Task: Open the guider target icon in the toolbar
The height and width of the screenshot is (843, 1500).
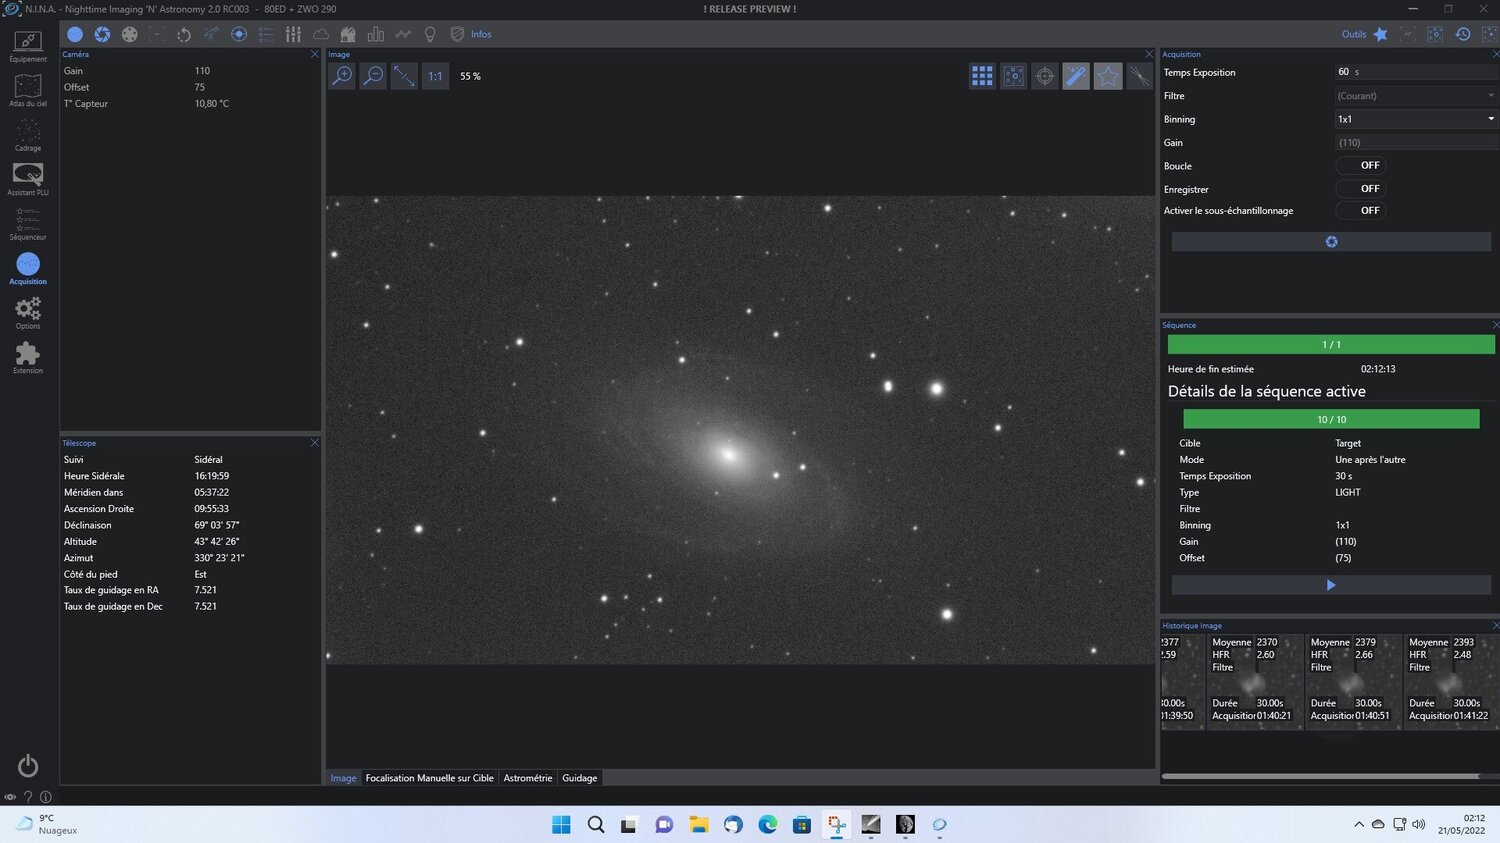Action: point(238,34)
